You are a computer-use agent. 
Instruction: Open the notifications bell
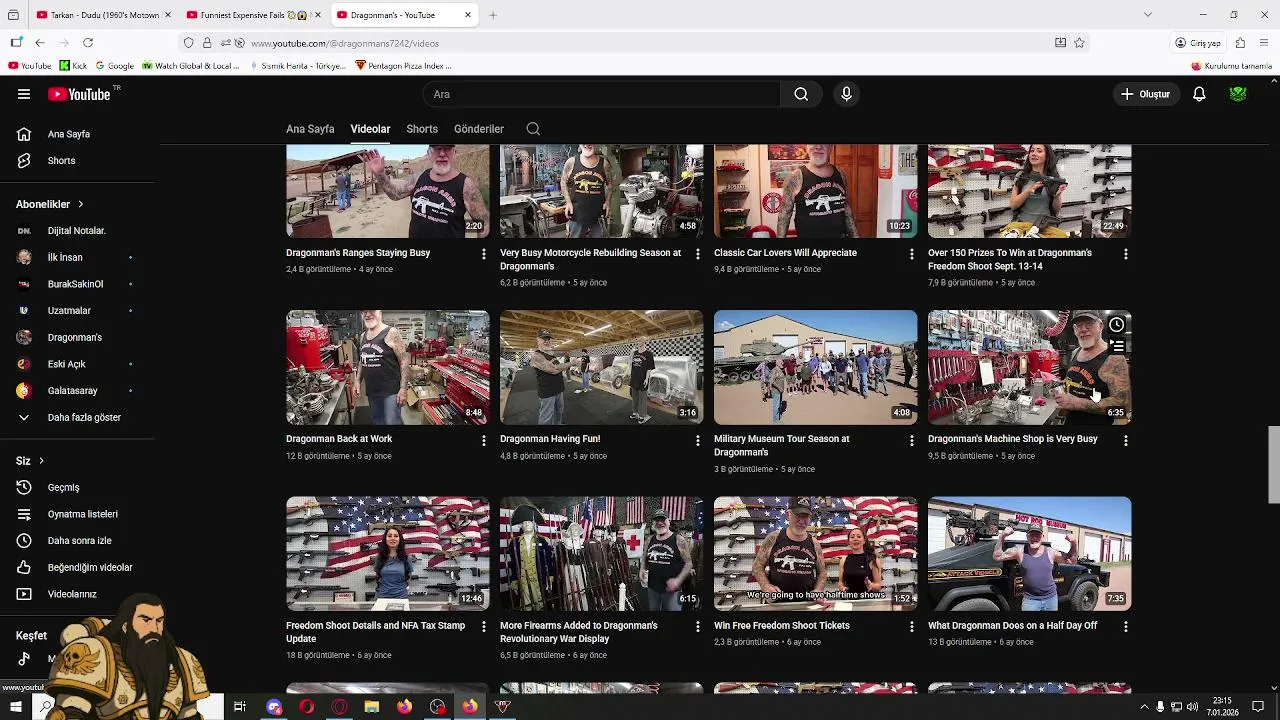(1199, 94)
